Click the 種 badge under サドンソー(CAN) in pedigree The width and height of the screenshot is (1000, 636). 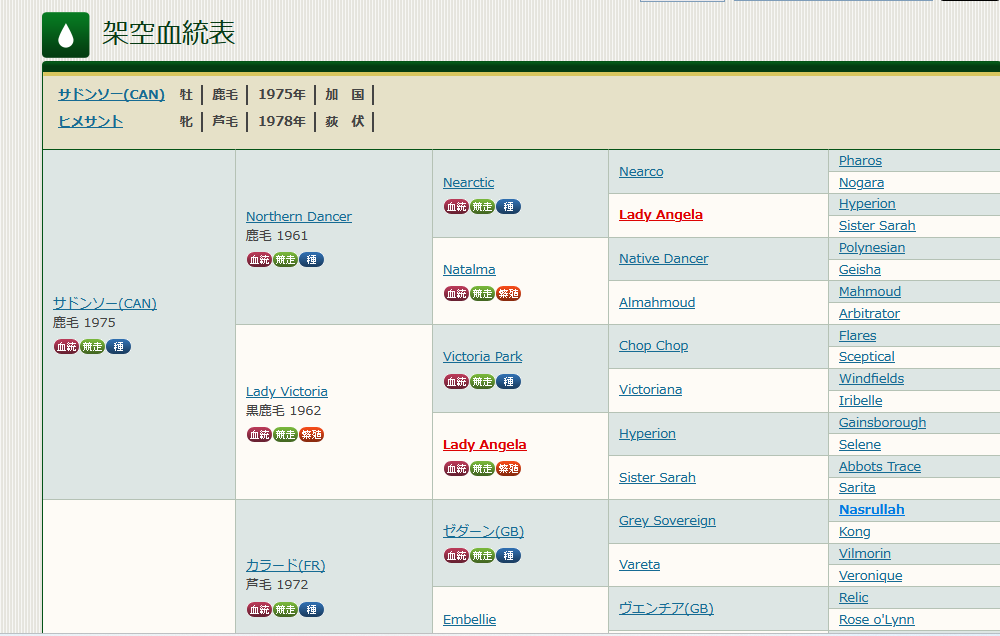click(x=118, y=347)
